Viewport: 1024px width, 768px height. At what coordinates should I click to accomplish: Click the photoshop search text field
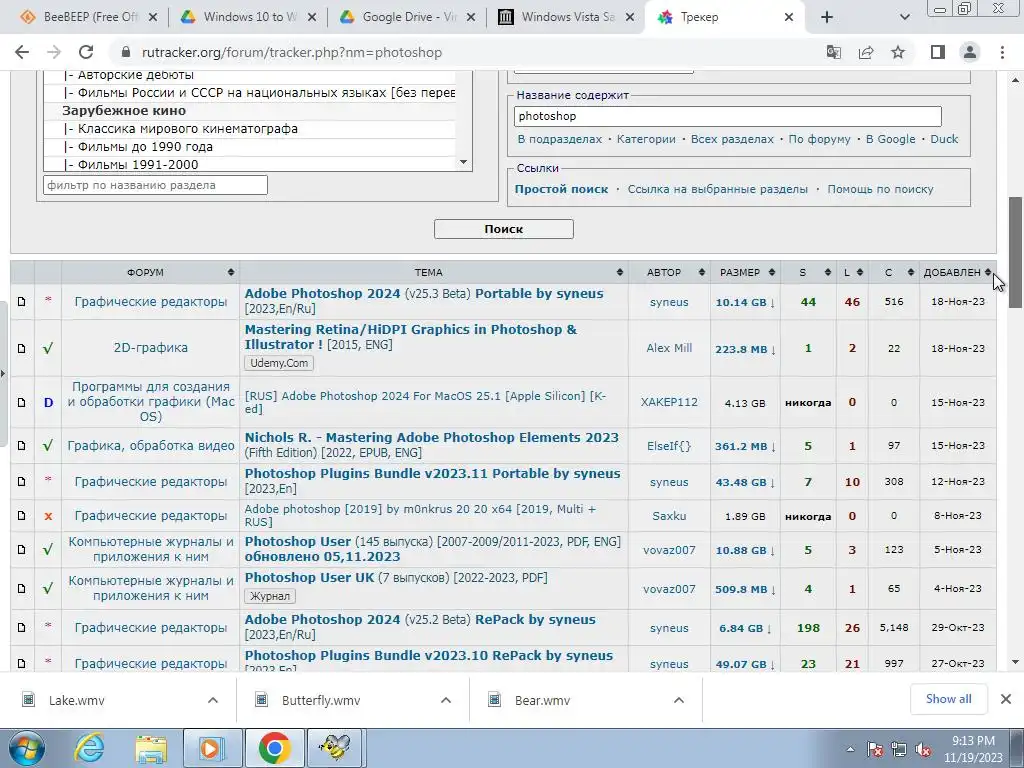coord(728,116)
